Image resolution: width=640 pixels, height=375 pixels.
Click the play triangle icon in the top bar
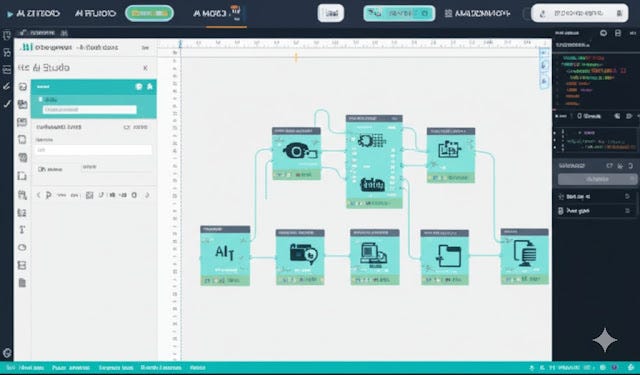(10, 14)
